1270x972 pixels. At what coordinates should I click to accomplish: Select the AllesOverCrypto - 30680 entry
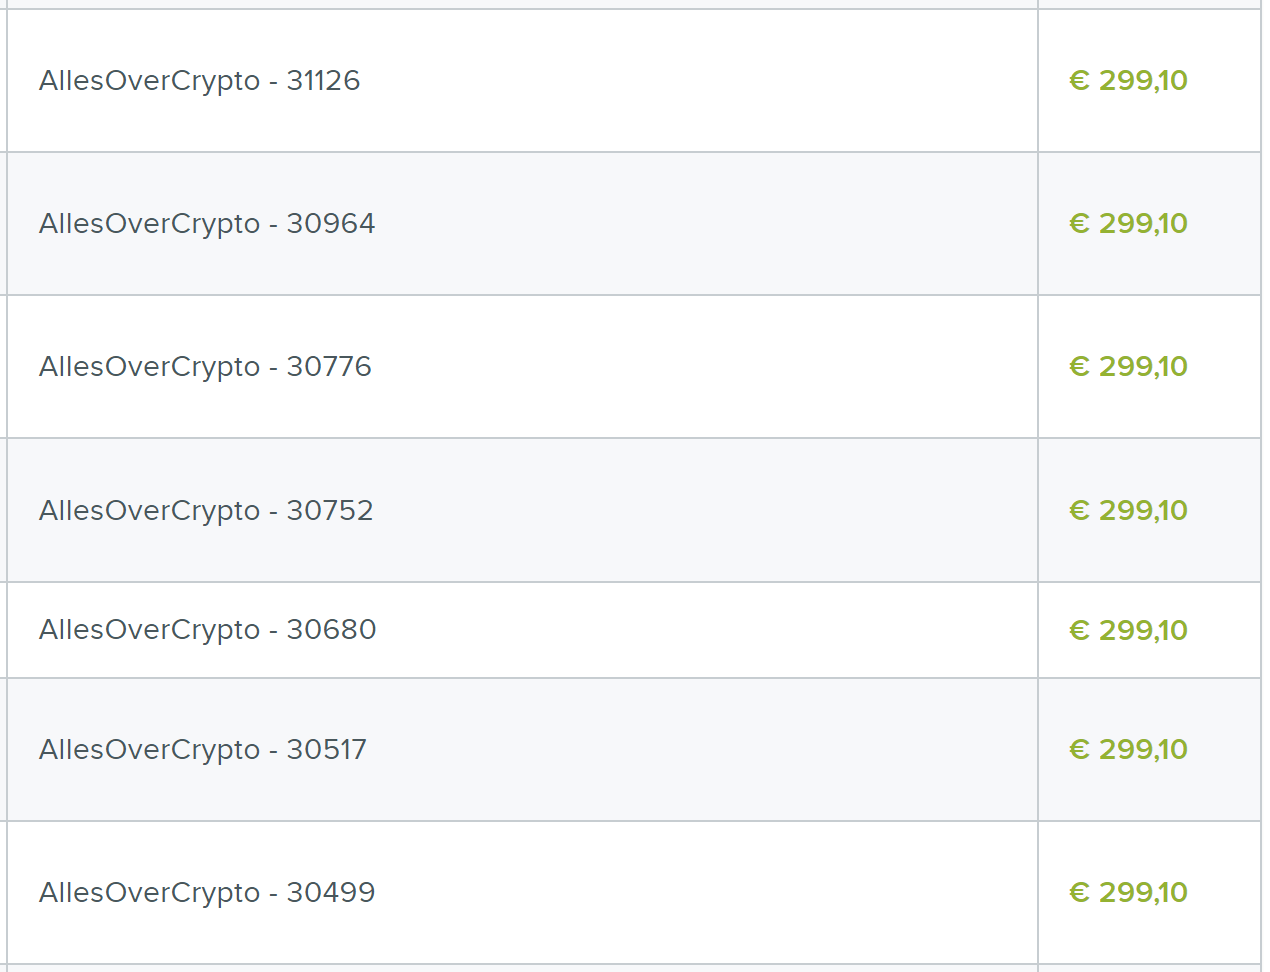pos(207,629)
